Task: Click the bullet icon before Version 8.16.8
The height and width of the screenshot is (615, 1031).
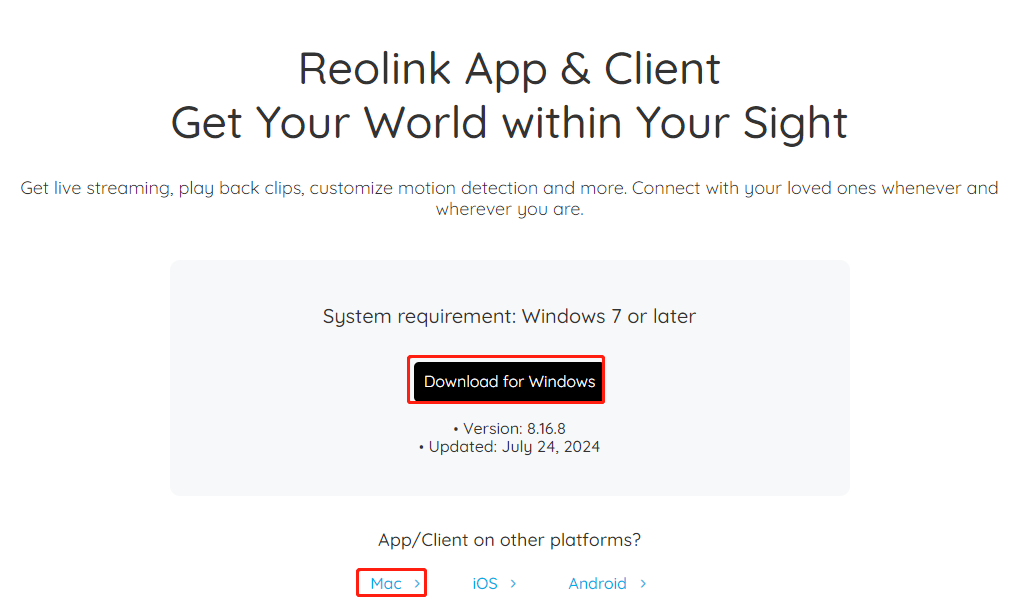Action: pyautogui.click(x=456, y=428)
